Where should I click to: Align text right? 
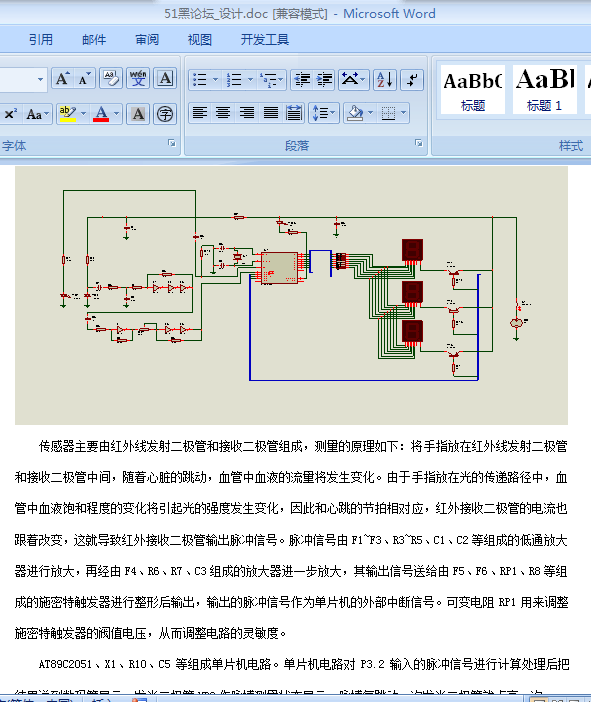coord(247,113)
